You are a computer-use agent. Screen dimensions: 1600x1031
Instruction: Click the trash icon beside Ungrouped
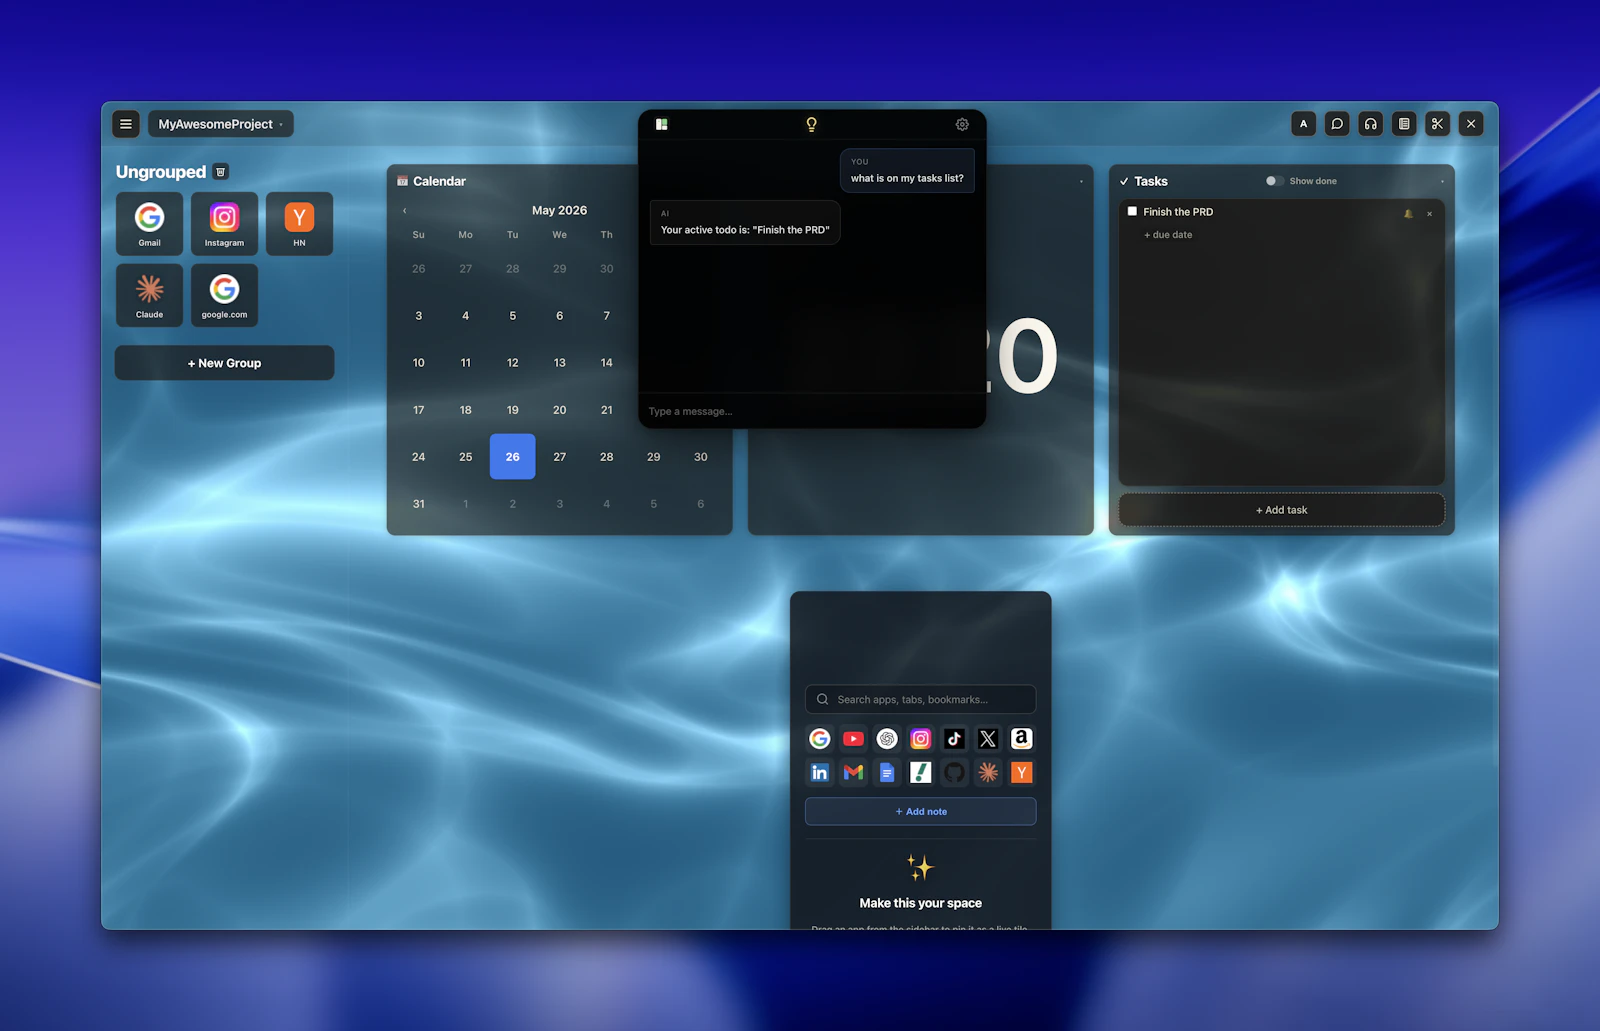pos(221,172)
